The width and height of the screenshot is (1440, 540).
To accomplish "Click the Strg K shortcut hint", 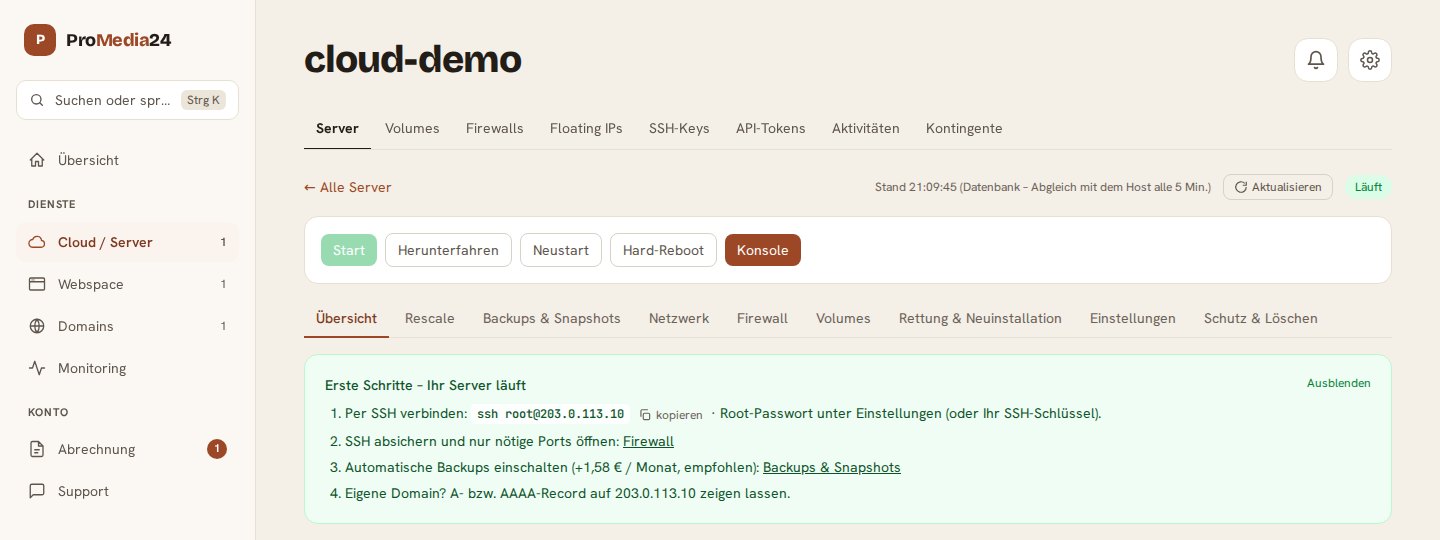I will (203, 100).
